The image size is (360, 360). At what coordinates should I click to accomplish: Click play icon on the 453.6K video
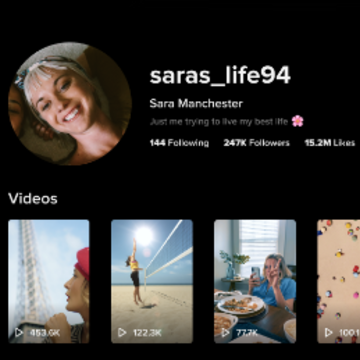click(x=19, y=332)
